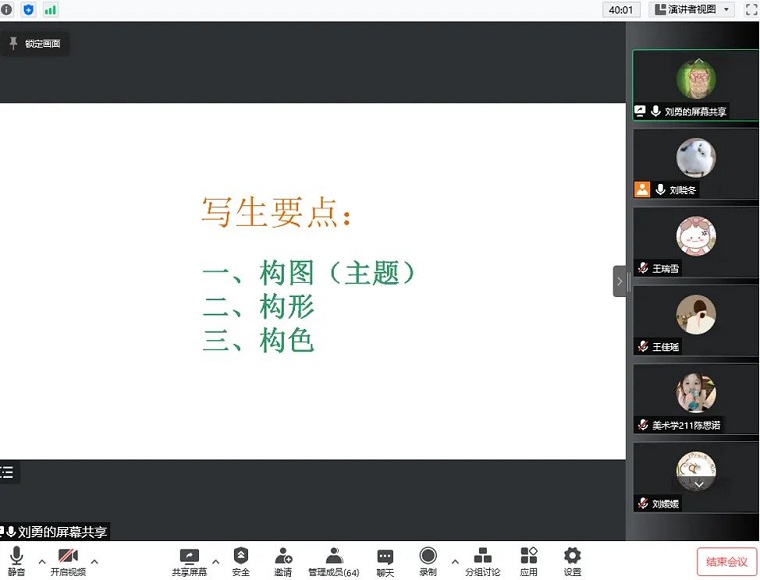This screenshot has height=580, width=760.
Task: Click the invite (邀请) icon
Action: click(283, 558)
